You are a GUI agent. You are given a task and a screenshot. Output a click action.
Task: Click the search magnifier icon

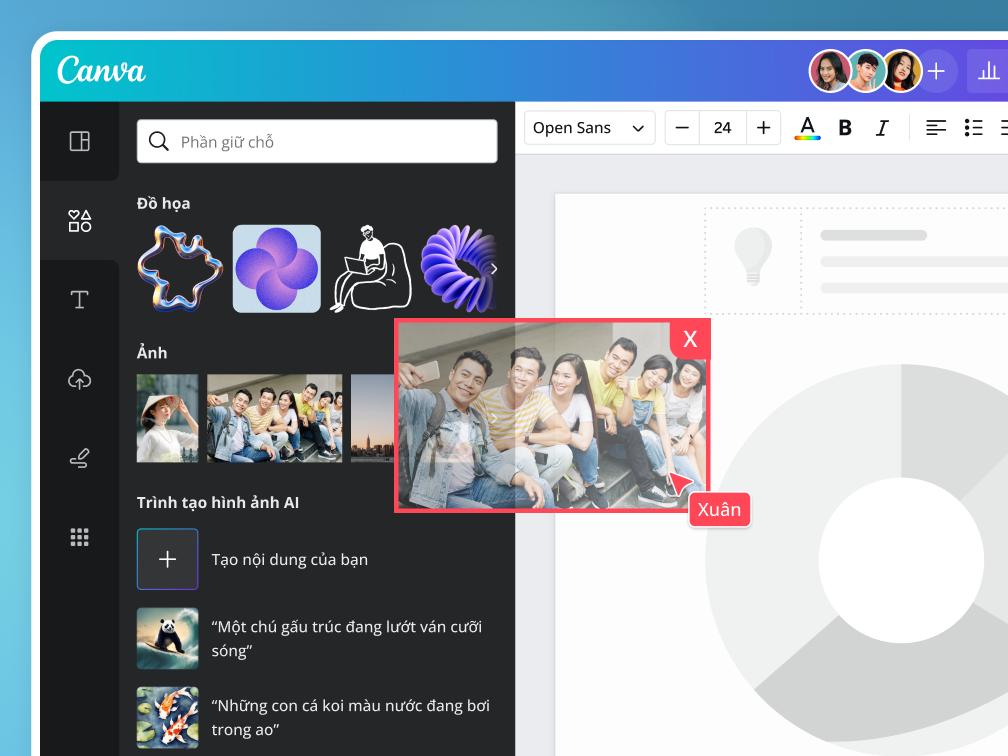point(158,141)
